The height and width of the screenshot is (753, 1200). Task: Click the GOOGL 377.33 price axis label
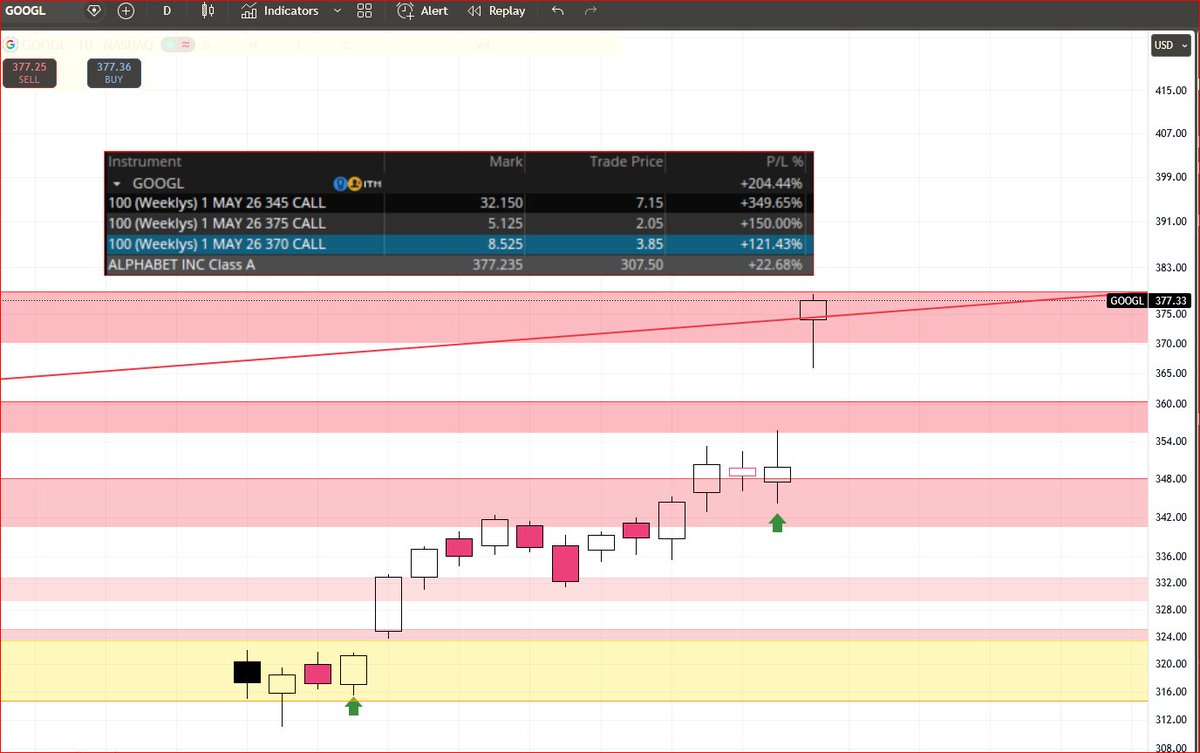coord(1148,301)
